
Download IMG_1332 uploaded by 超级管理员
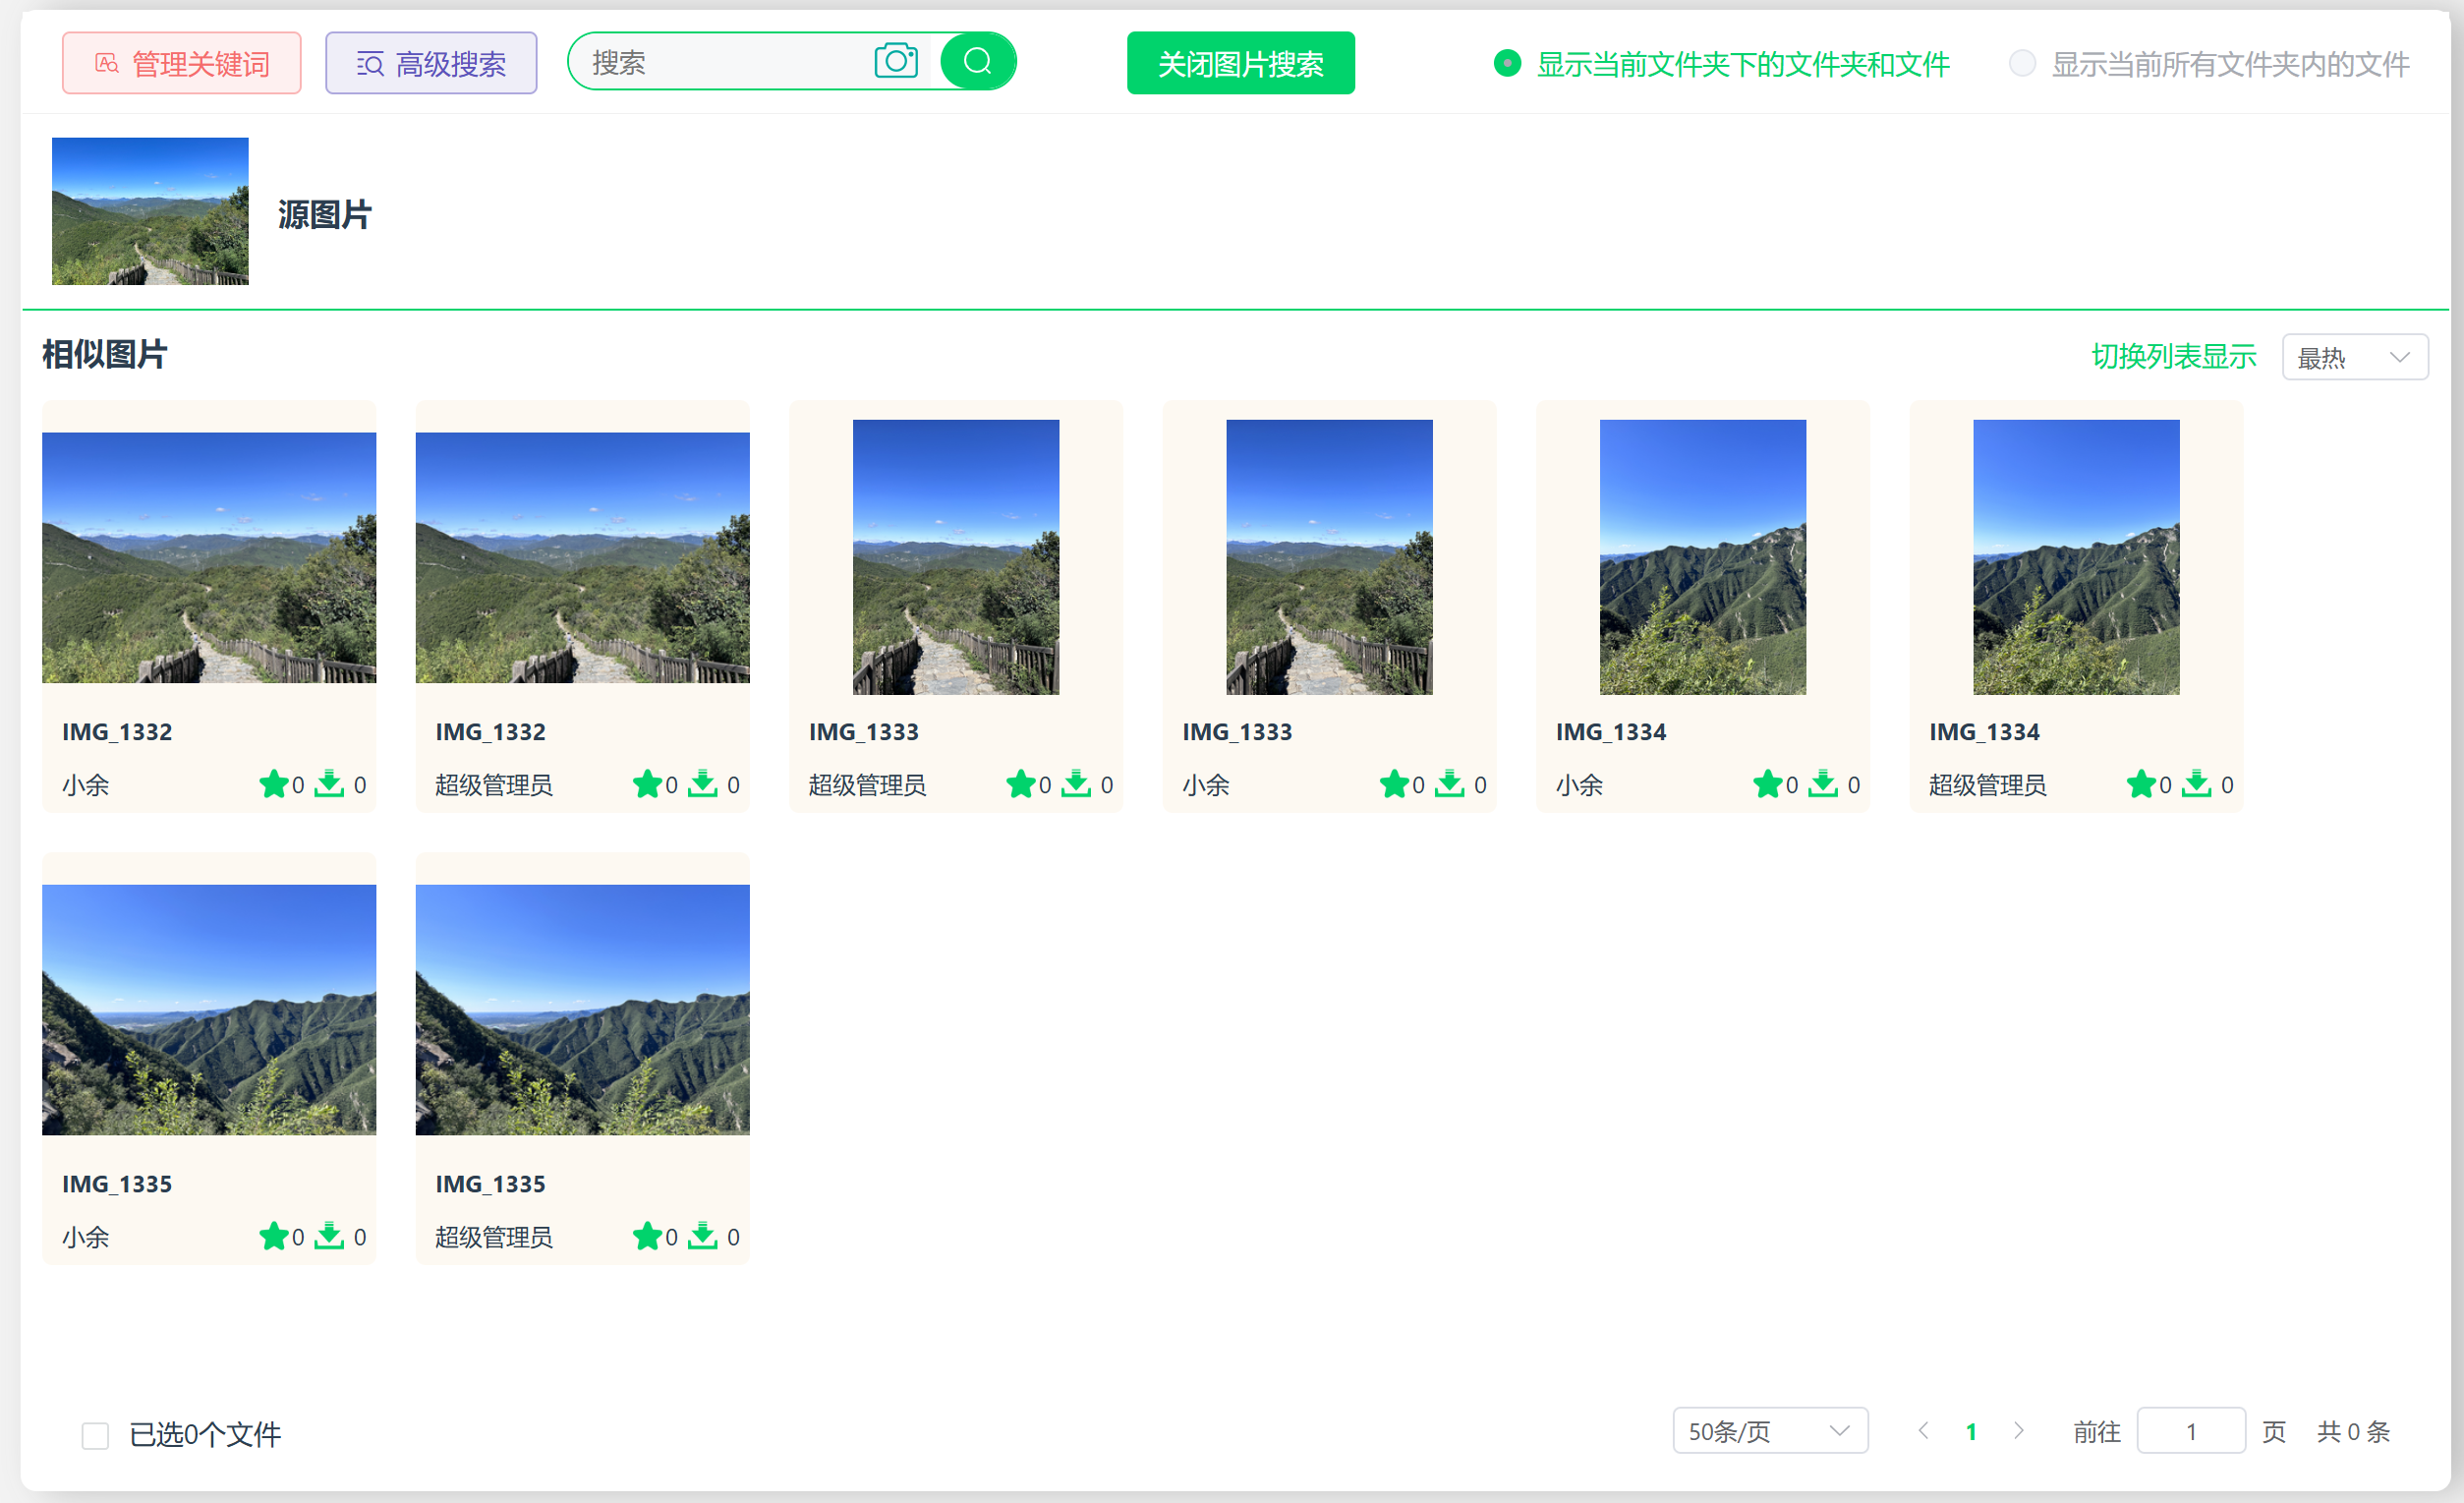(703, 785)
